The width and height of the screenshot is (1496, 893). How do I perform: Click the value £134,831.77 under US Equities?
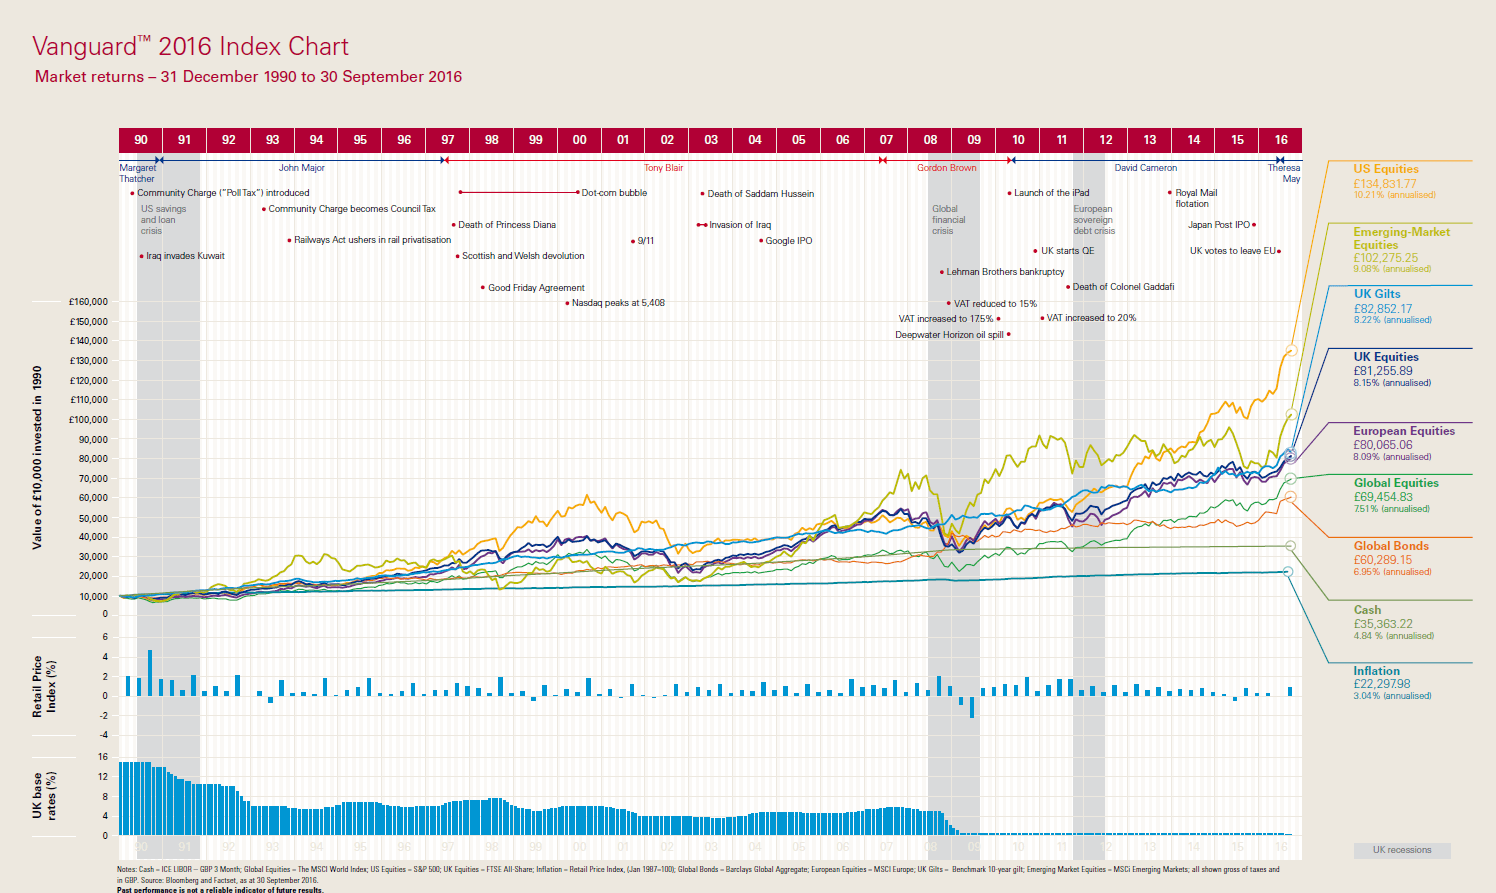1385,184
